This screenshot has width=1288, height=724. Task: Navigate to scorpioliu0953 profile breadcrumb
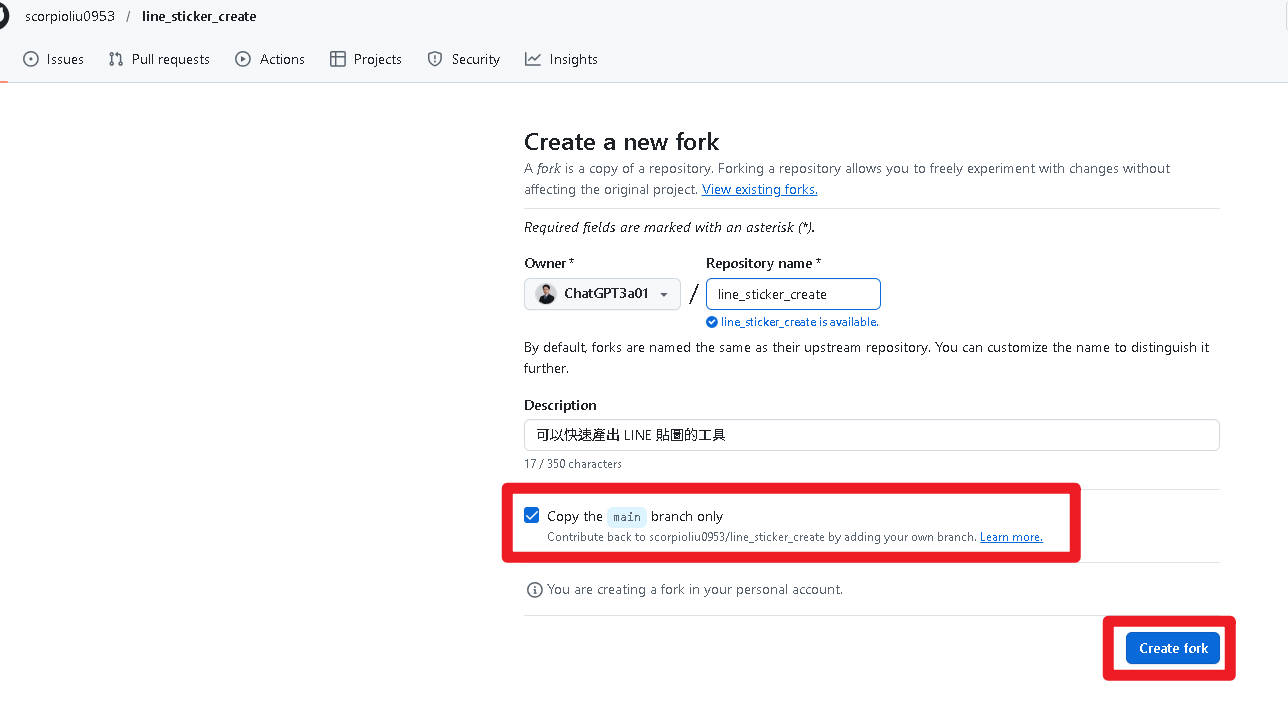(x=69, y=16)
